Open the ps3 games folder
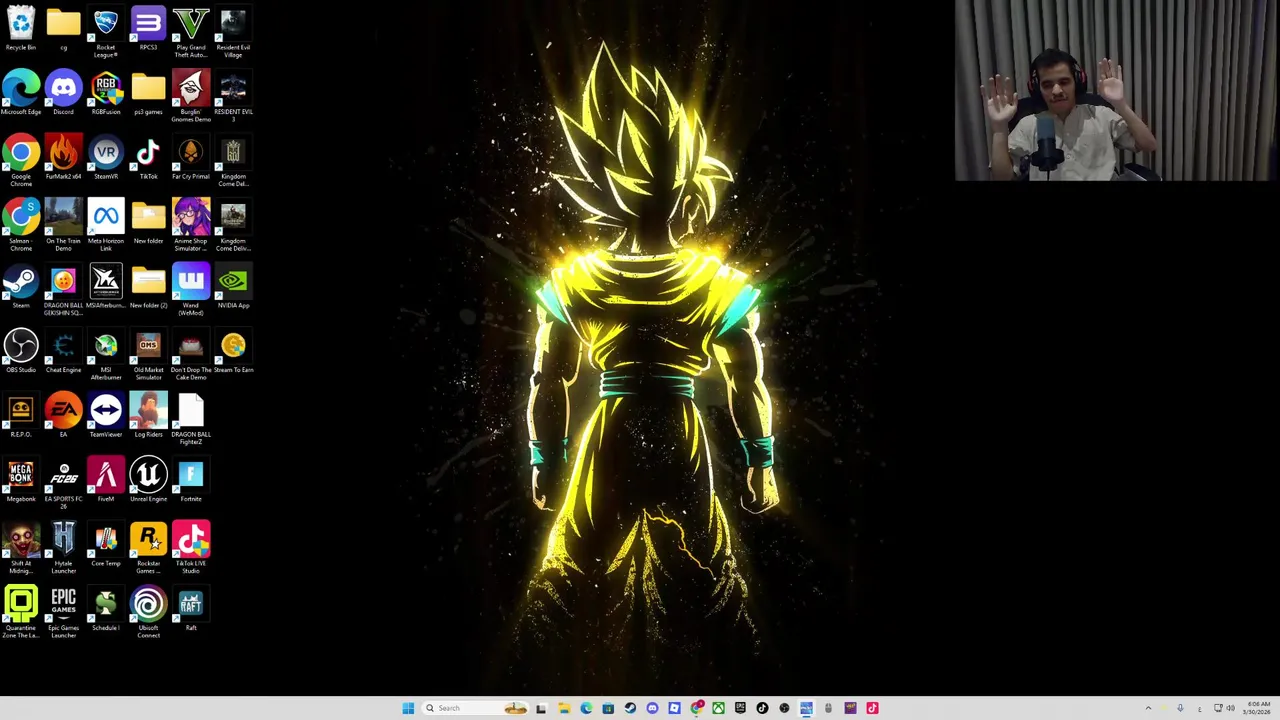 [x=148, y=93]
